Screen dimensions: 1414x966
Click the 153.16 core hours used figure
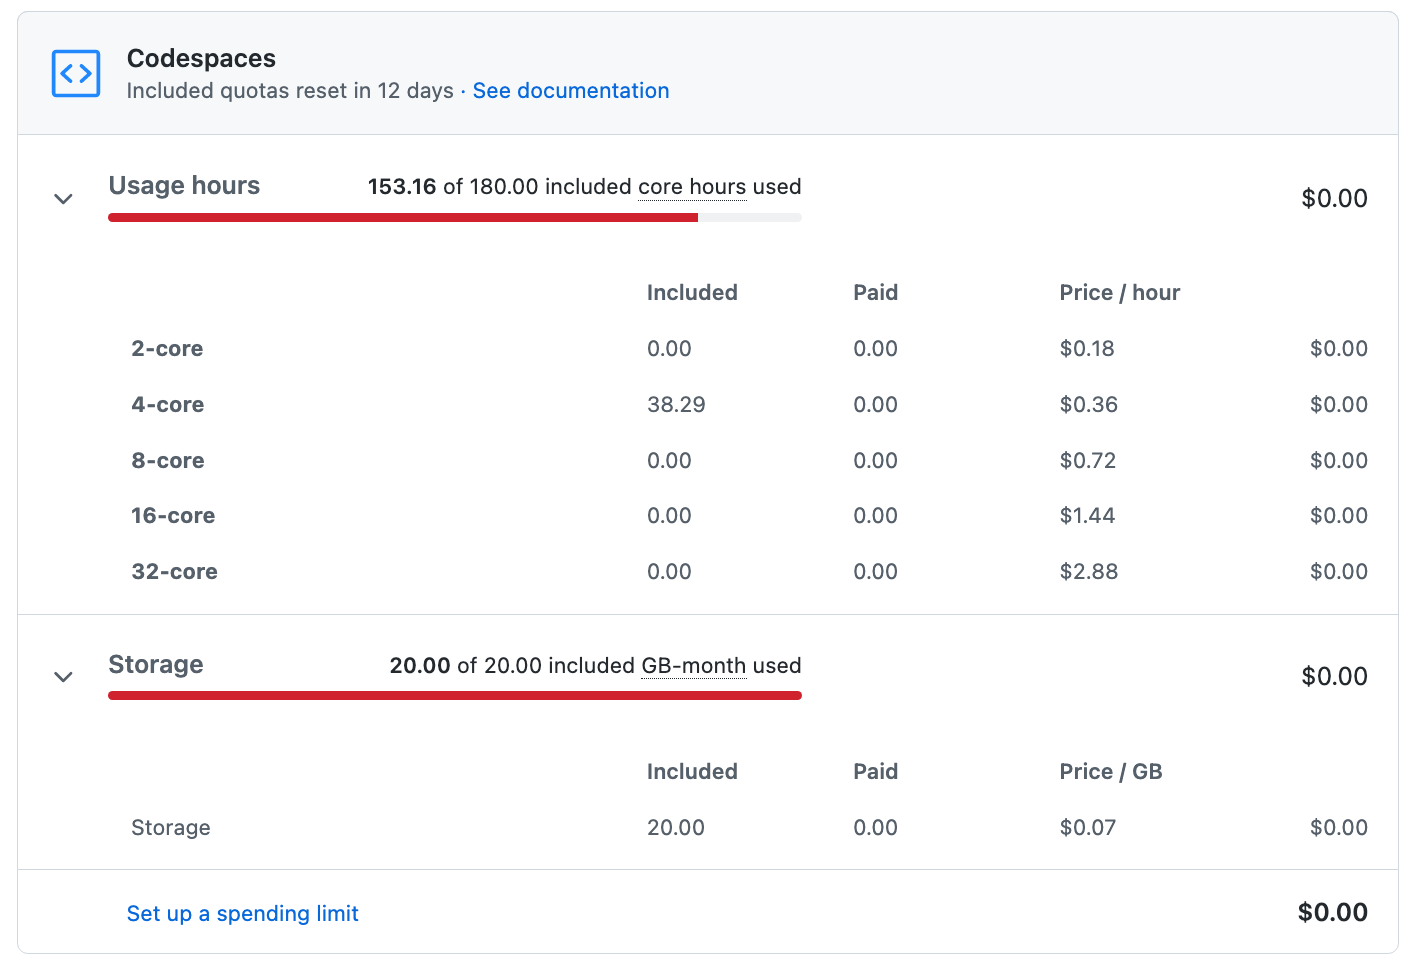(402, 187)
